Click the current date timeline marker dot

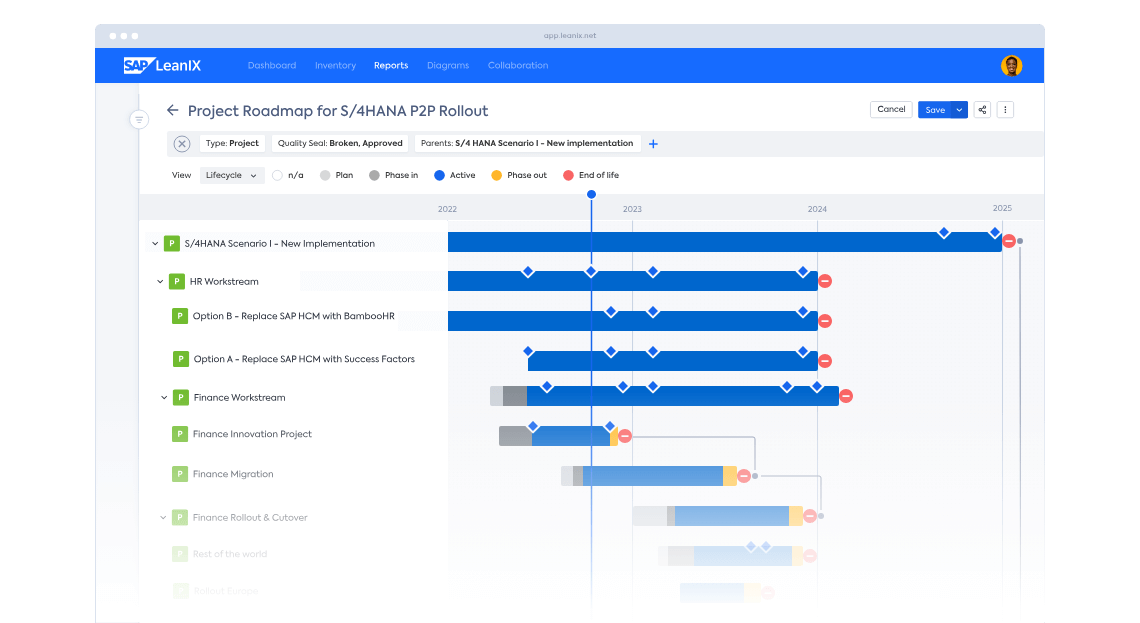[591, 194]
